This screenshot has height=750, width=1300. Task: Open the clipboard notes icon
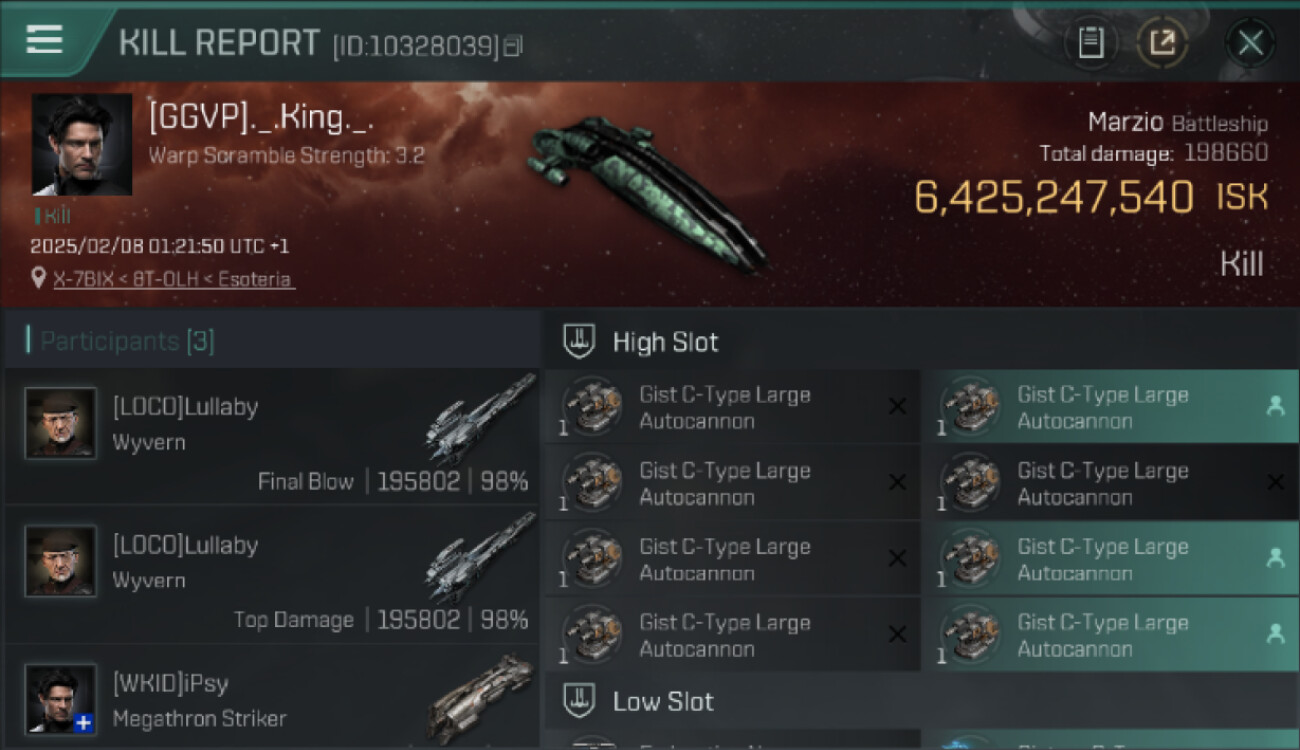[1091, 43]
